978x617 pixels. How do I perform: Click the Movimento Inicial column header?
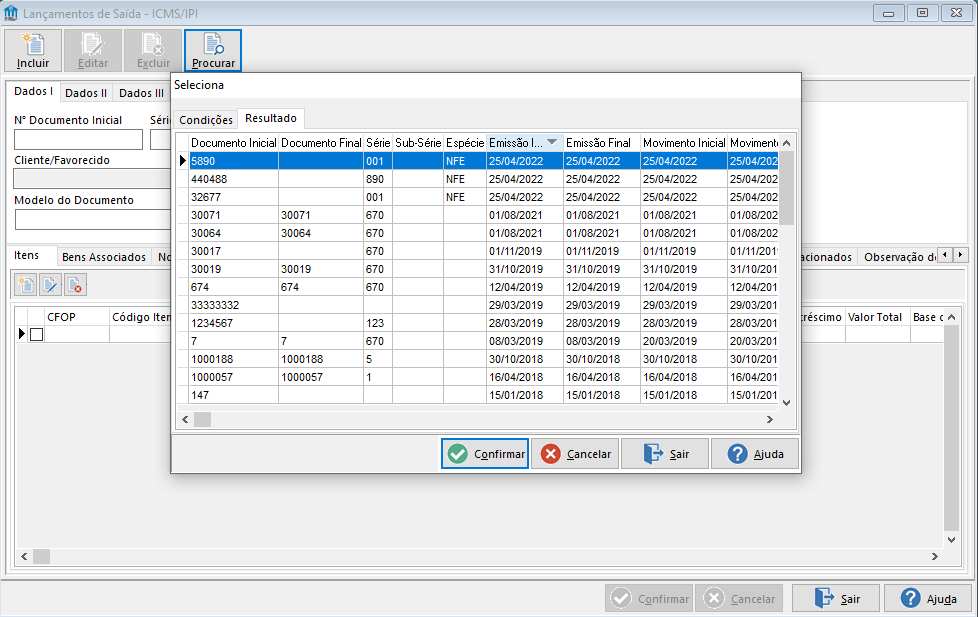click(684, 143)
